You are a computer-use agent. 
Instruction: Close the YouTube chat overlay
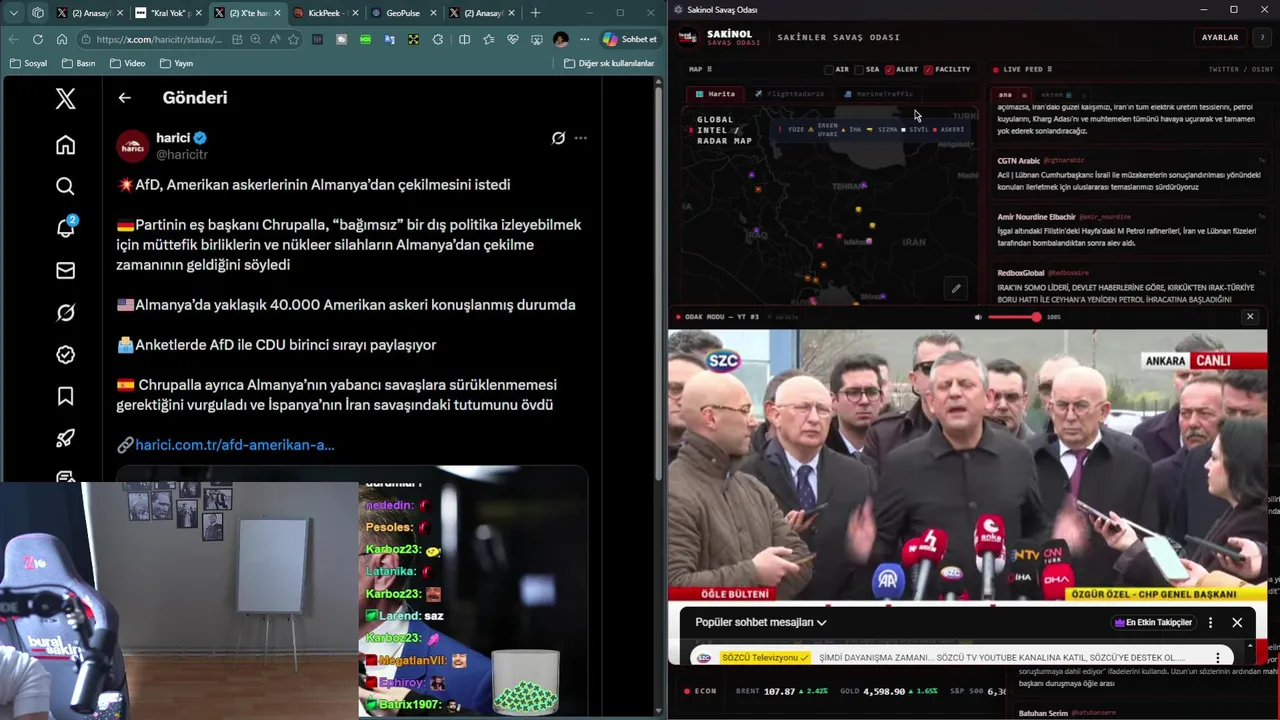(x=1237, y=622)
